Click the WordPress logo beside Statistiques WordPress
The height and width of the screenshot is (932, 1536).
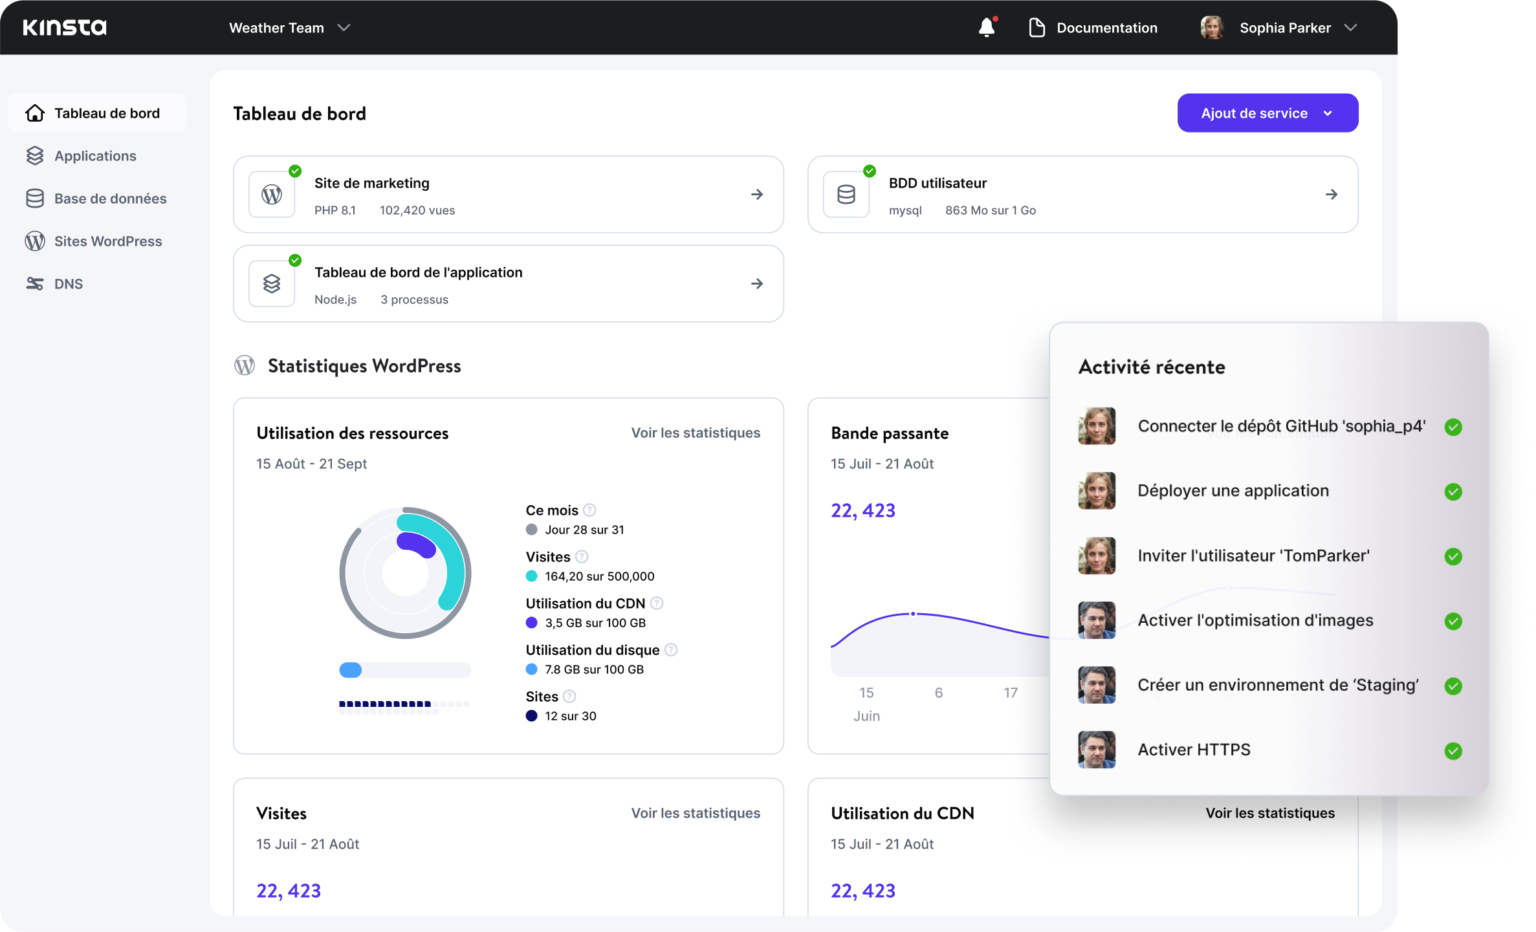pyautogui.click(x=243, y=365)
